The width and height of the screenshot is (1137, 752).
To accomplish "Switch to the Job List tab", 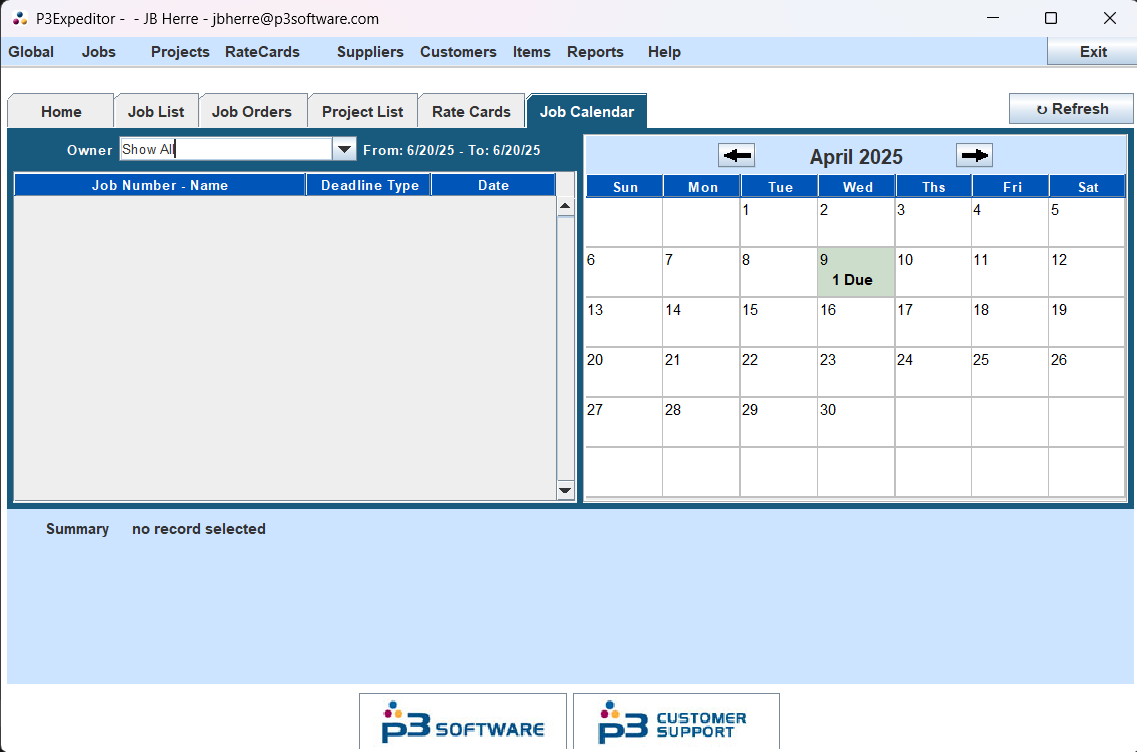I will click(x=156, y=112).
